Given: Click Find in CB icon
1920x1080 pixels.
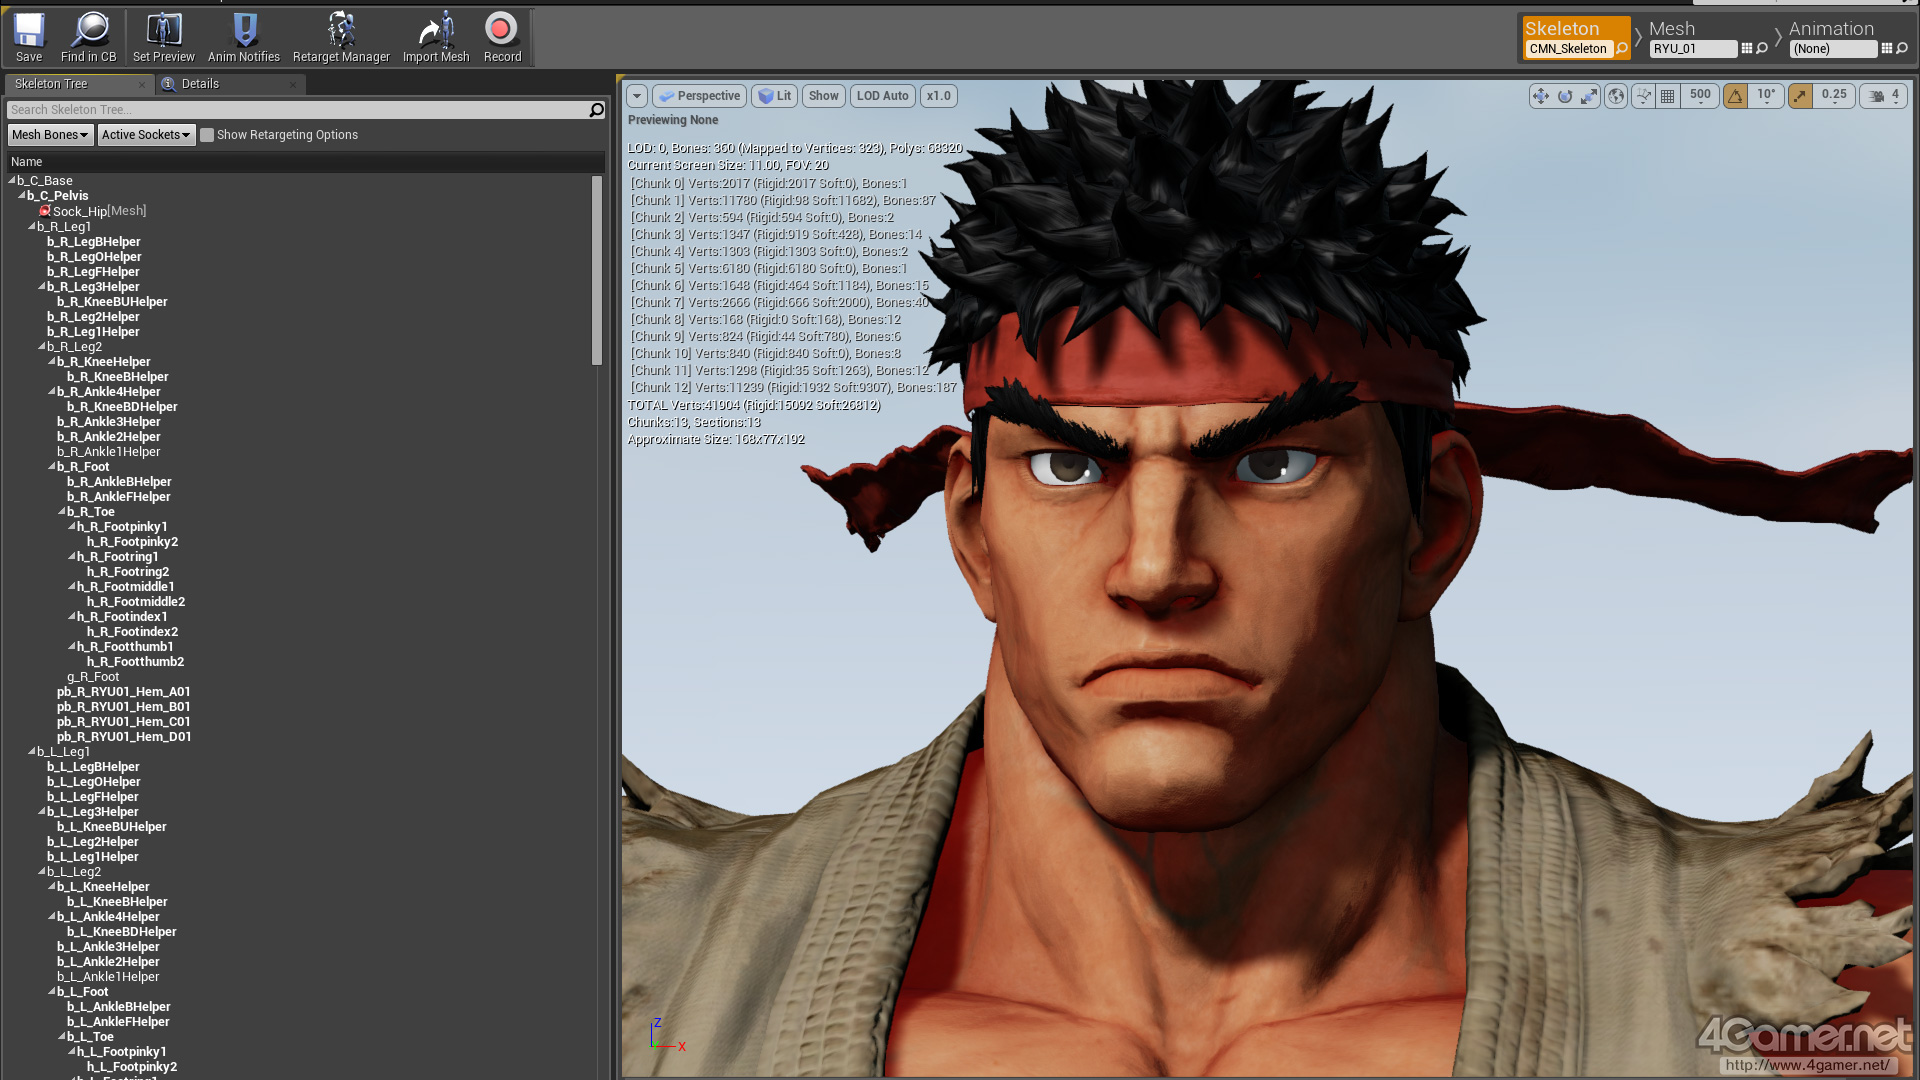Looking at the screenshot, I should [89, 37].
